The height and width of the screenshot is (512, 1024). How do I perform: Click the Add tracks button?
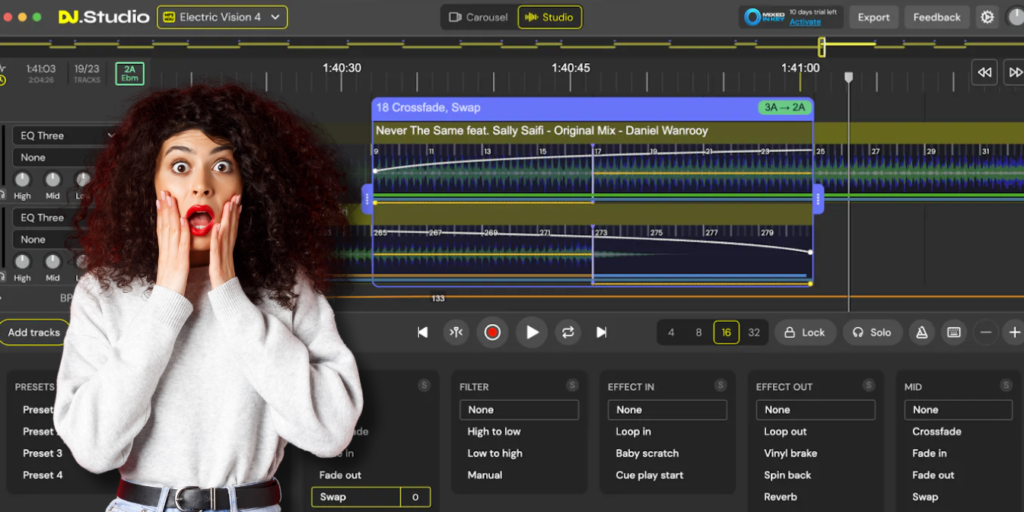[34, 332]
